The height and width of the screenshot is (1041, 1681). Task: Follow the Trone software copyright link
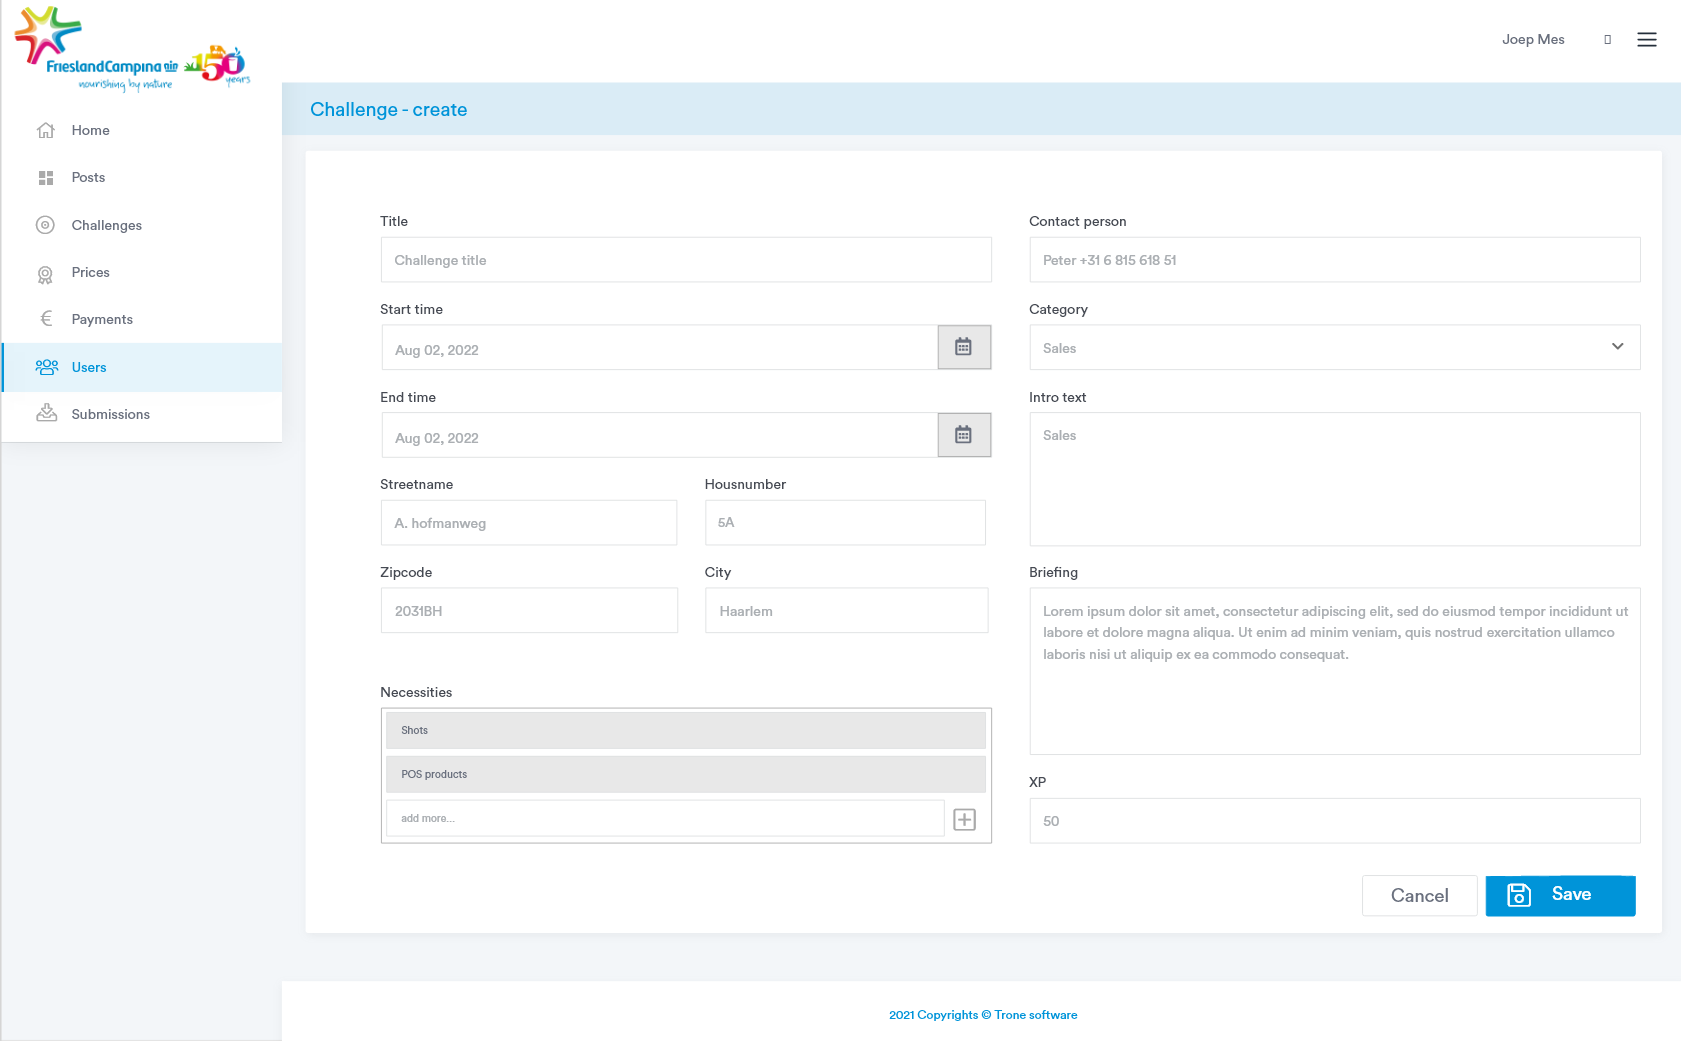click(1035, 1015)
